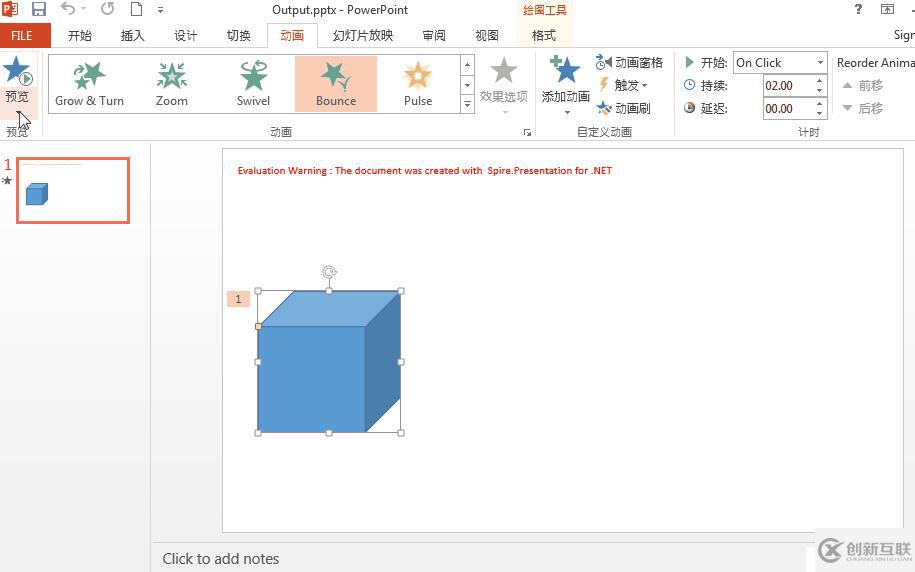The width and height of the screenshot is (915, 572).
Task: Apply the Zoom animation effect
Action: (x=172, y=84)
